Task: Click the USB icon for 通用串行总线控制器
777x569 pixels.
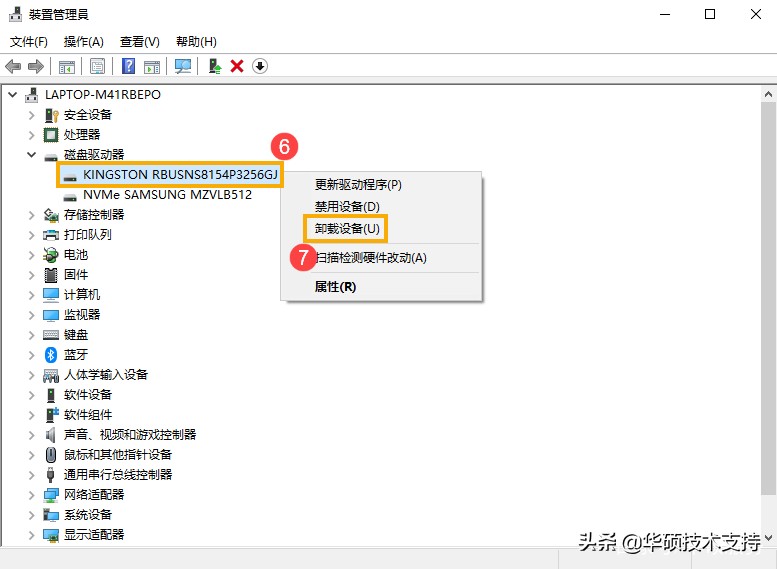Action: 51,475
